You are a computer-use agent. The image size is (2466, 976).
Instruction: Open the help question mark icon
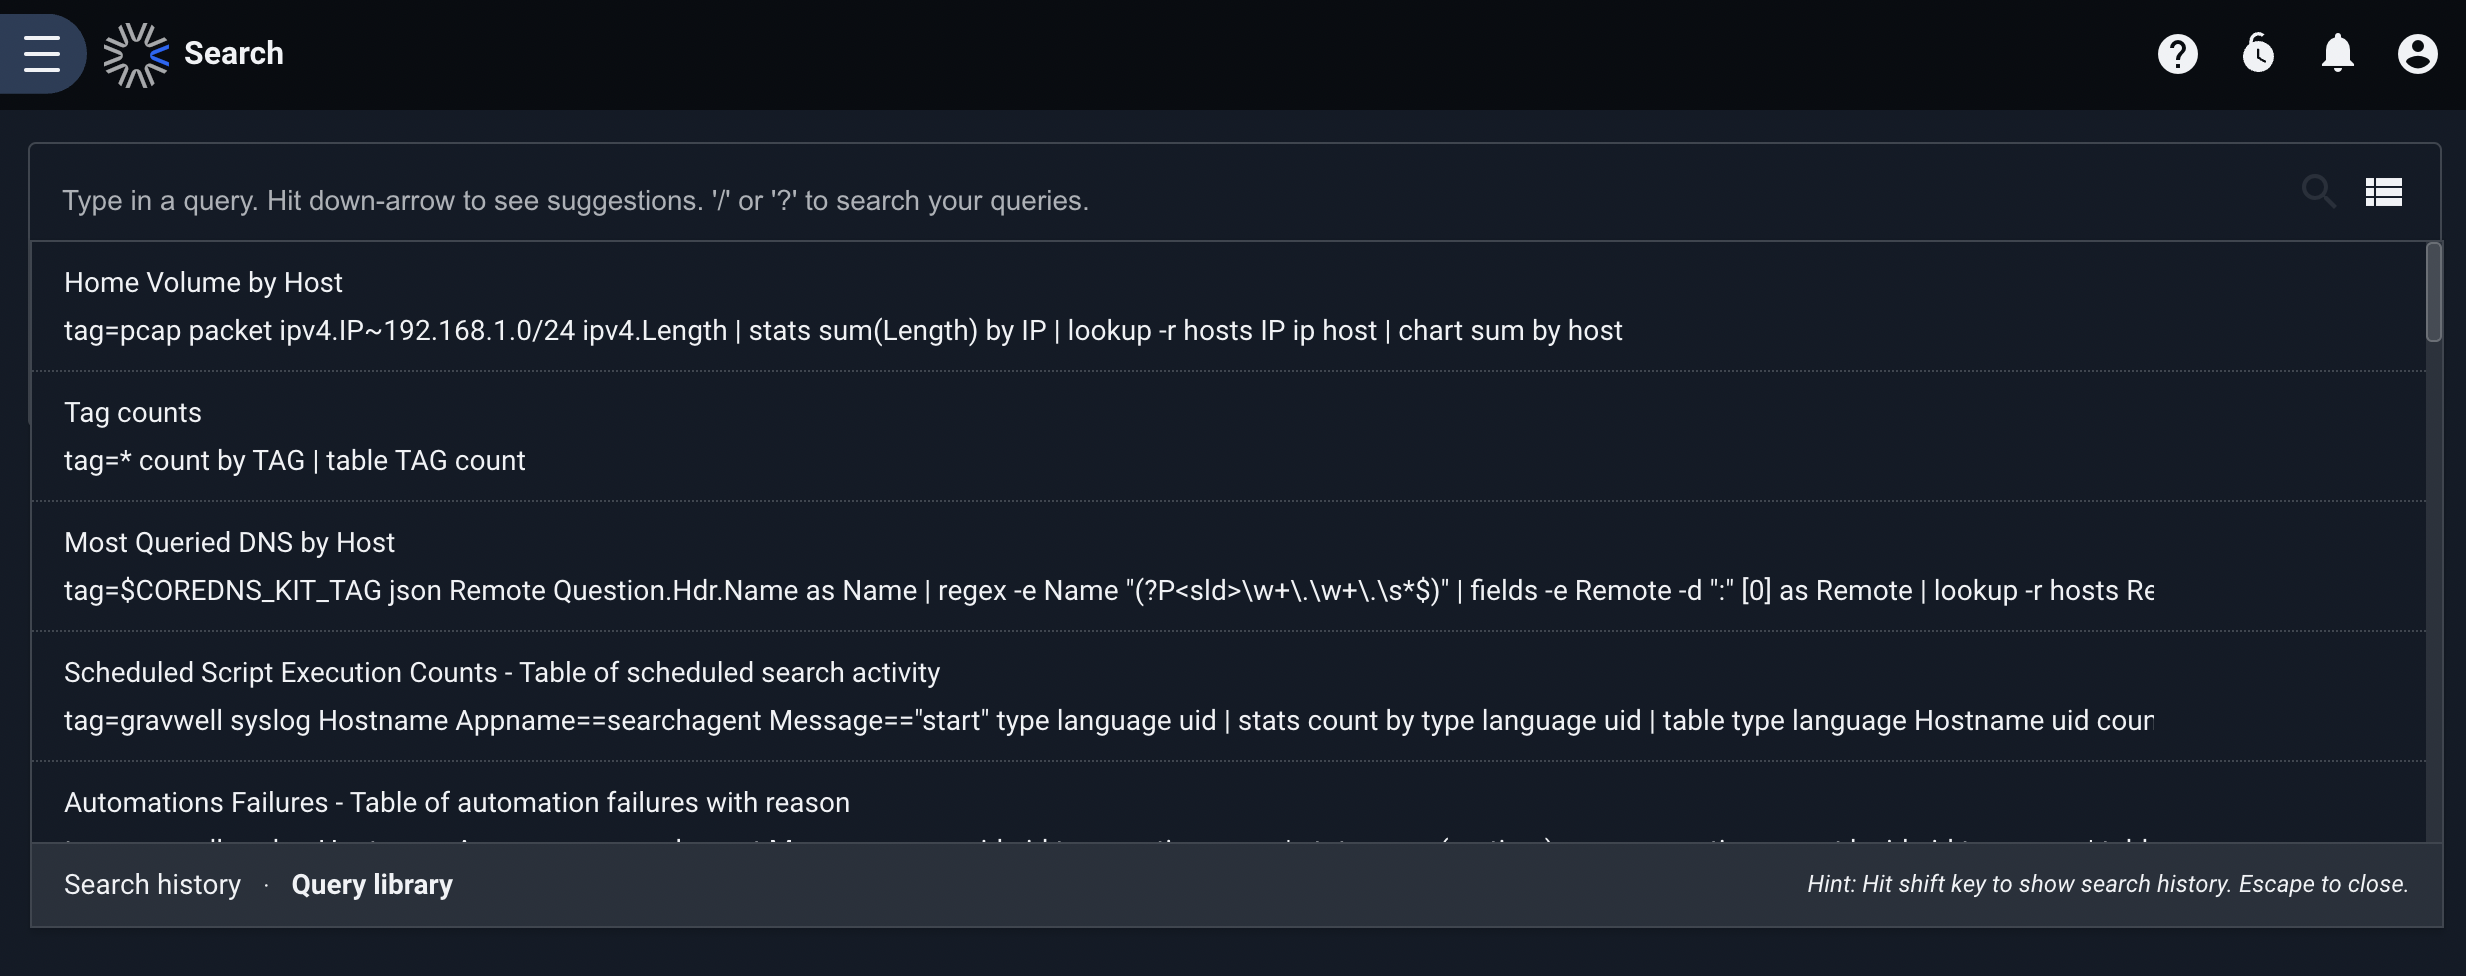click(x=2178, y=54)
